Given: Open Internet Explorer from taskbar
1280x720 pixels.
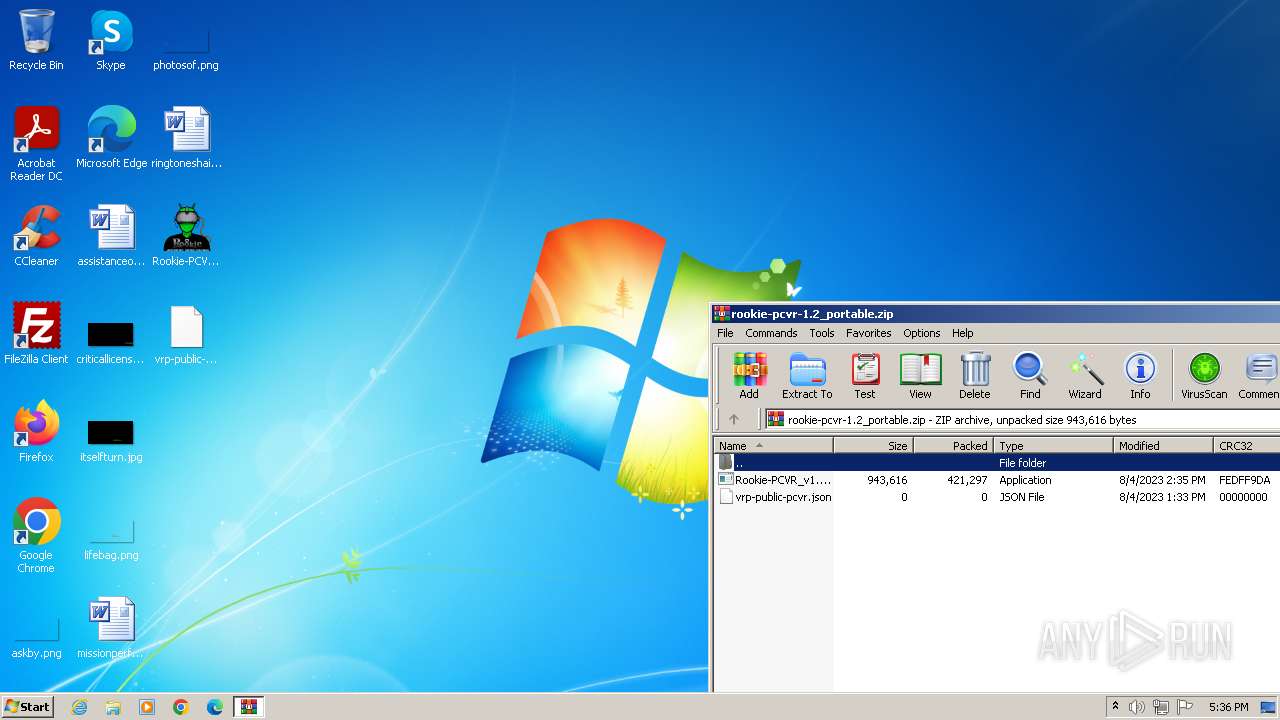Looking at the screenshot, I should pyautogui.click(x=80, y=707).
